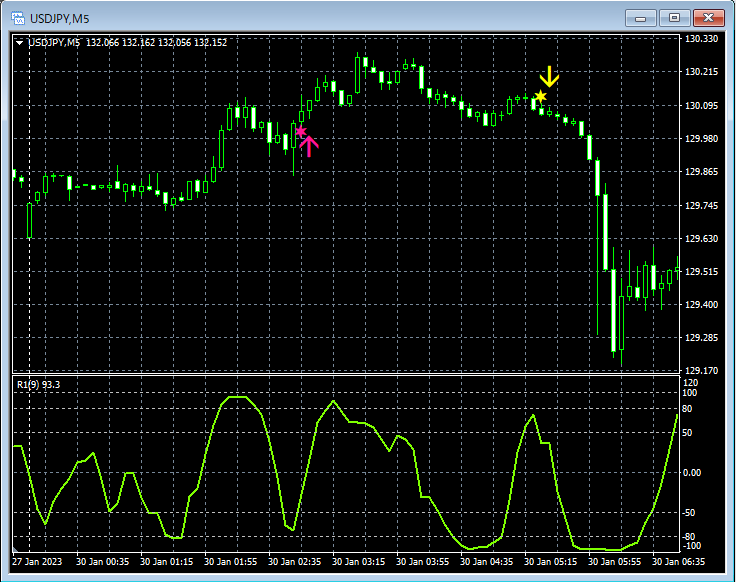Expand the chart header dropdown triangle
The height and width of the screenshot is (582, 737).
coord(20,43)
